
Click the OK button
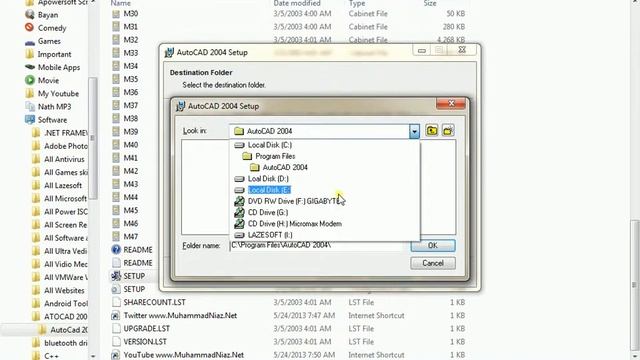point(433,245)
